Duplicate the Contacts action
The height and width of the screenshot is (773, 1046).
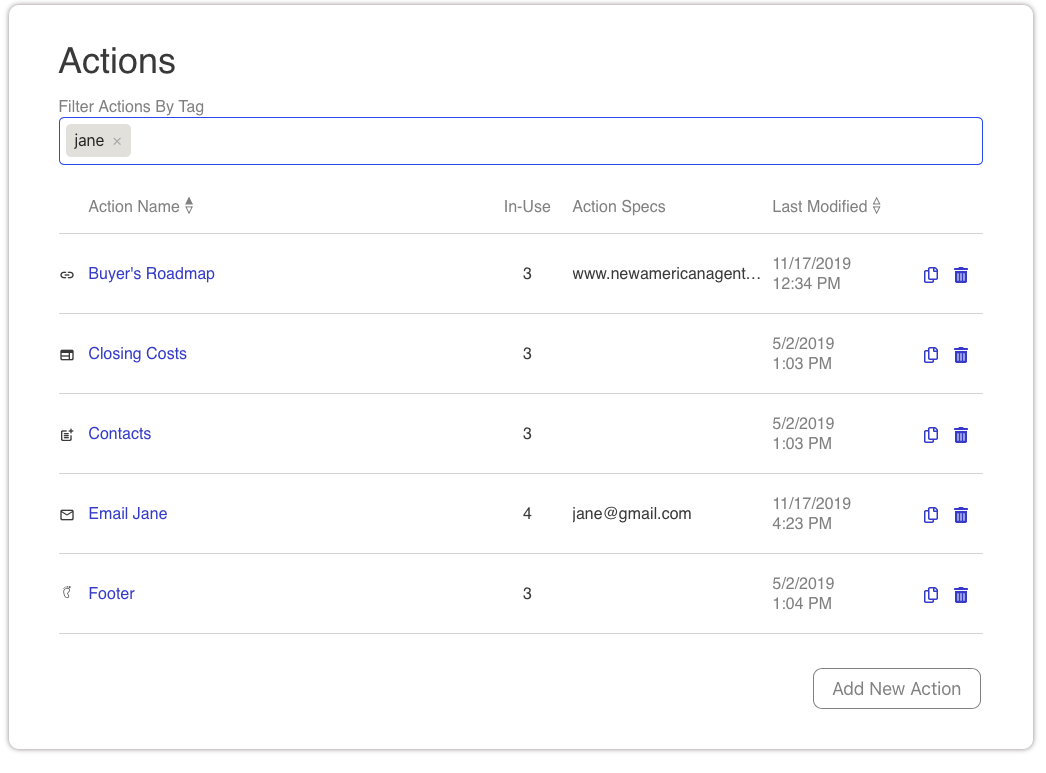pos(930,435)
